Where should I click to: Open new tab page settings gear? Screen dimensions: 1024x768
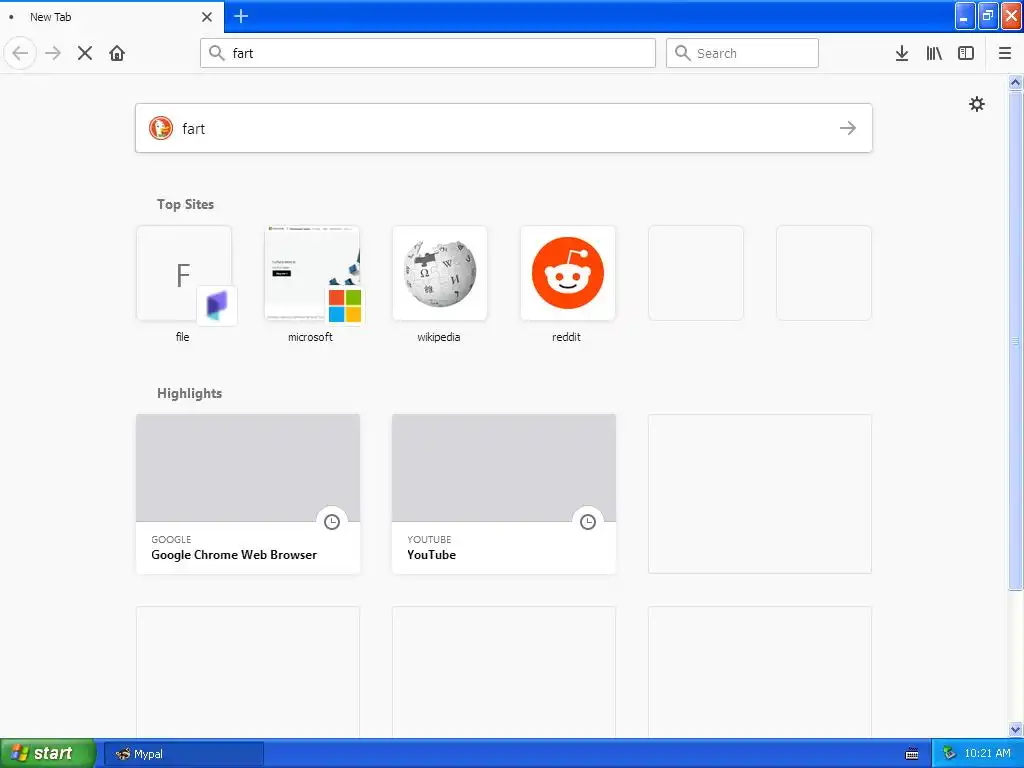pyautogui.click(x=977, y=104)
